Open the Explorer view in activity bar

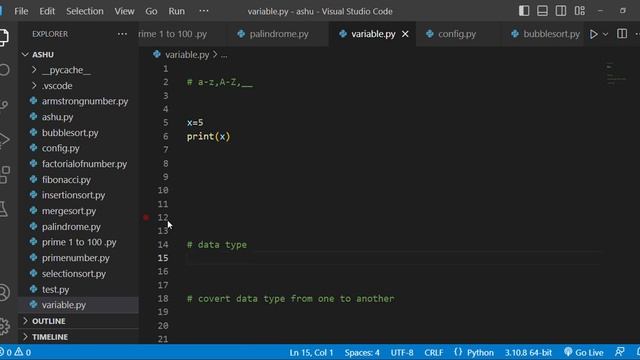pos(3,37)
